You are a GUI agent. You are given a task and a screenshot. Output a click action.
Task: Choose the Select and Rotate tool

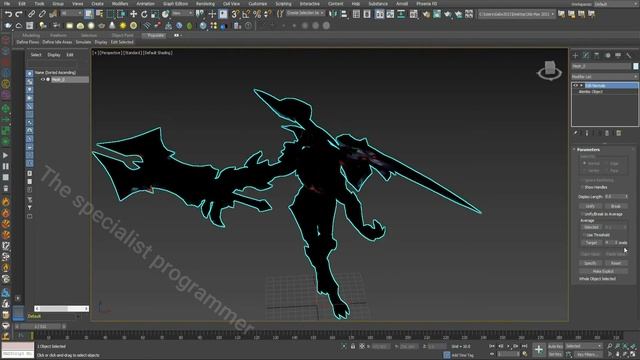point(144,14)
